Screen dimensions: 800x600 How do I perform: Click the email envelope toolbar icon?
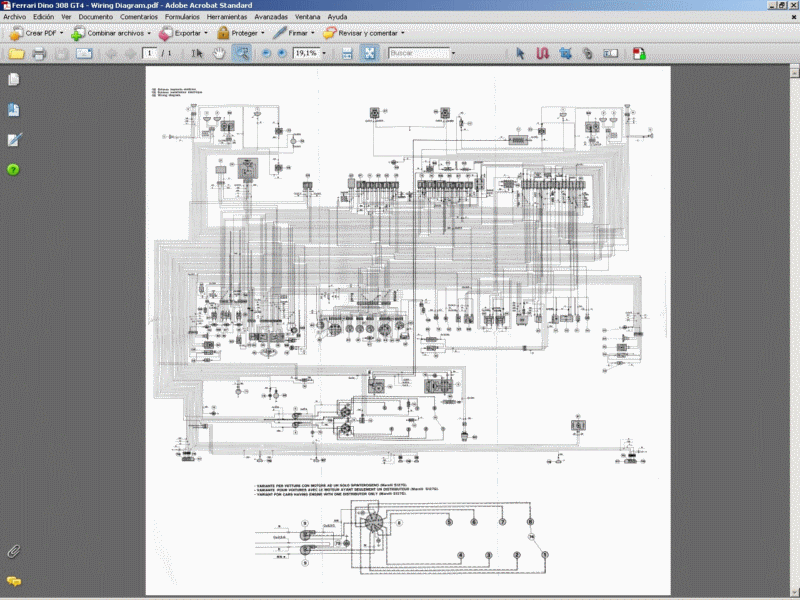(x=84, y=54)
